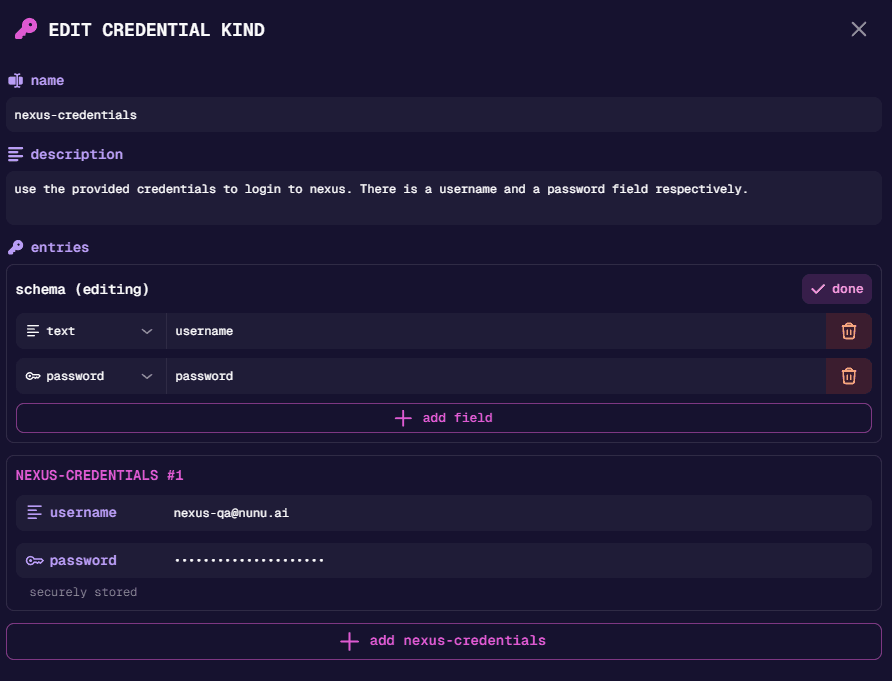Edit the nexus-qa@nunu.ai username value

444,513
